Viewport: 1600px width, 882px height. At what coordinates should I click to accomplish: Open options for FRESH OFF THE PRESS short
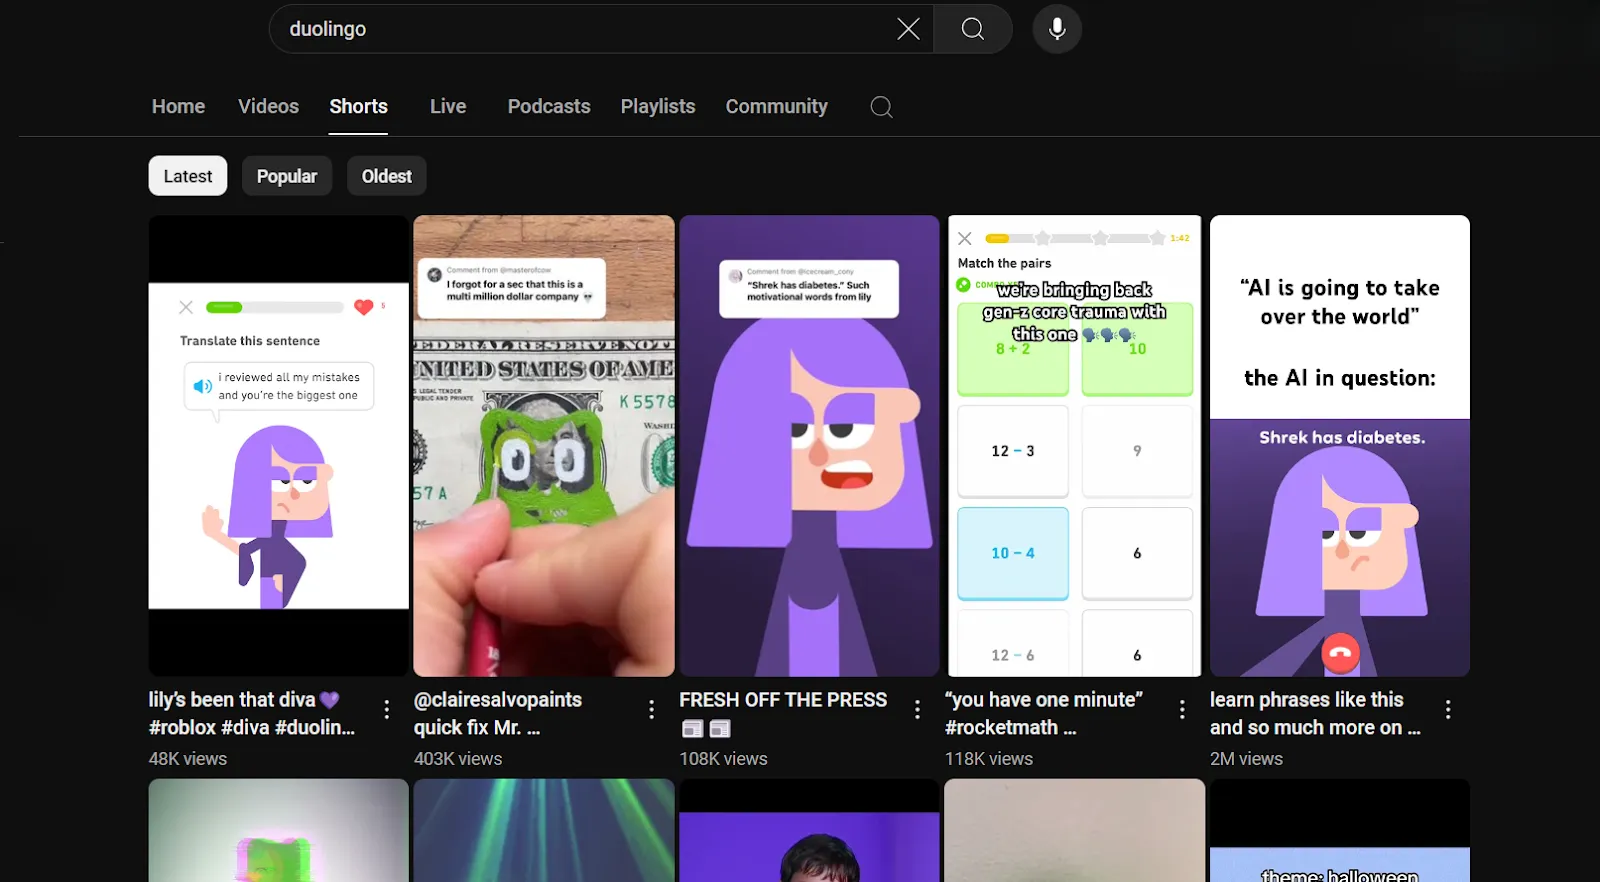pos(917,710)
